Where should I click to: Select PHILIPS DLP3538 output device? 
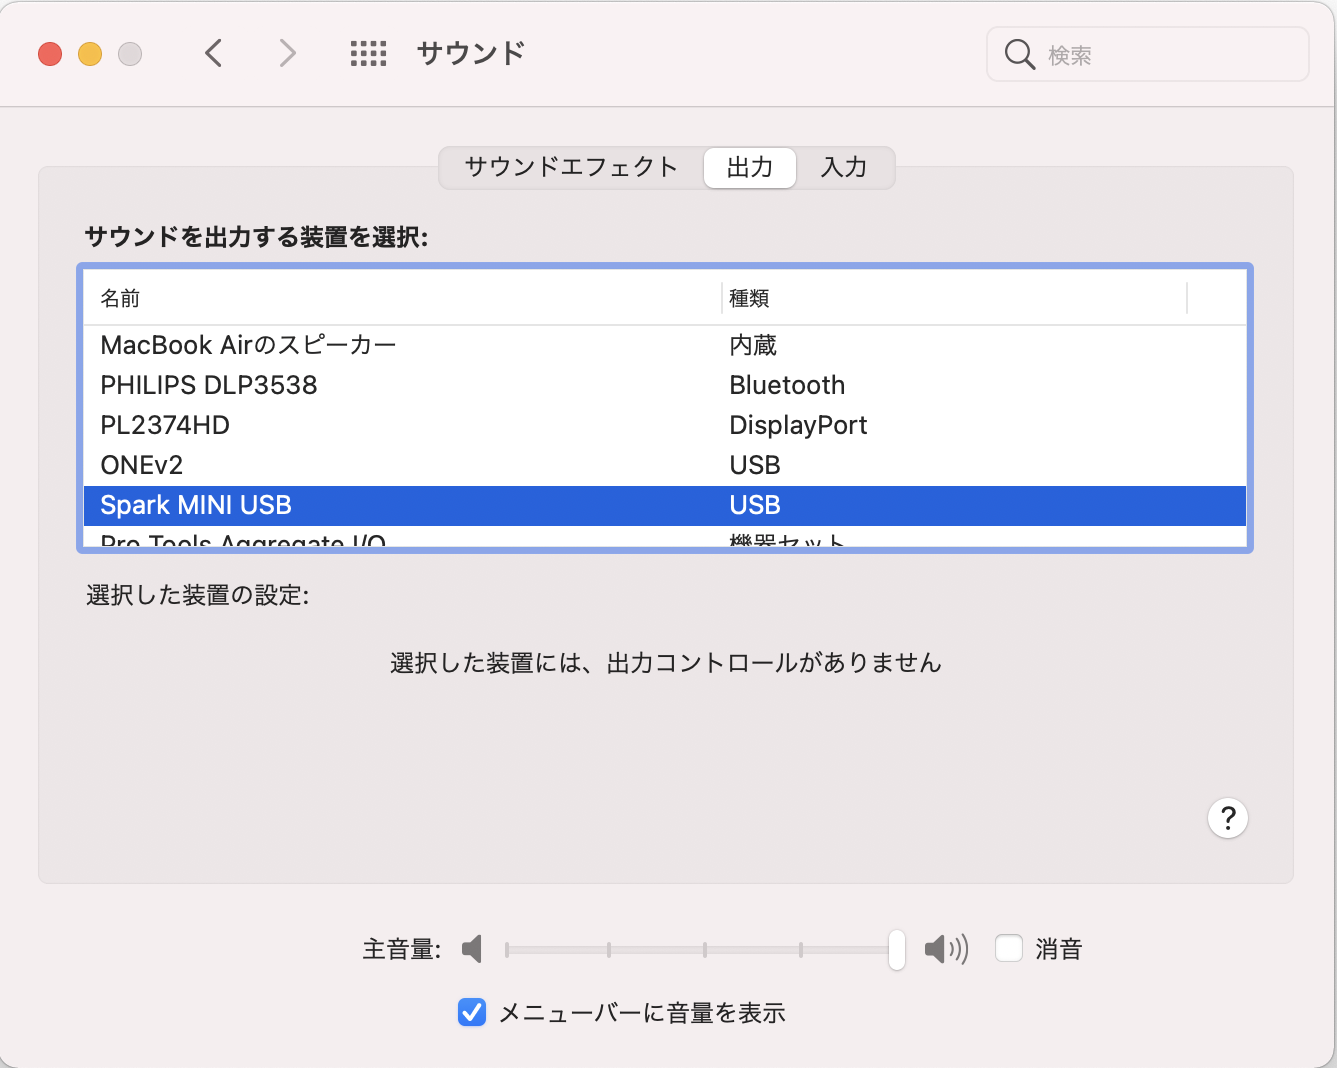[665, 385]
